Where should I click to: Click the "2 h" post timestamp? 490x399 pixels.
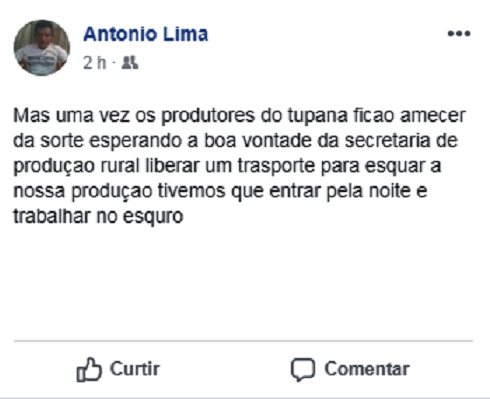click(94, 63)
